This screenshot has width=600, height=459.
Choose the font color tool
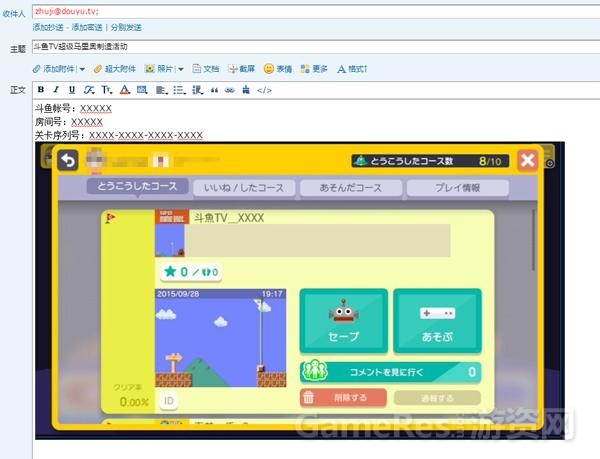pyautogui.click(x=125, y=90)
